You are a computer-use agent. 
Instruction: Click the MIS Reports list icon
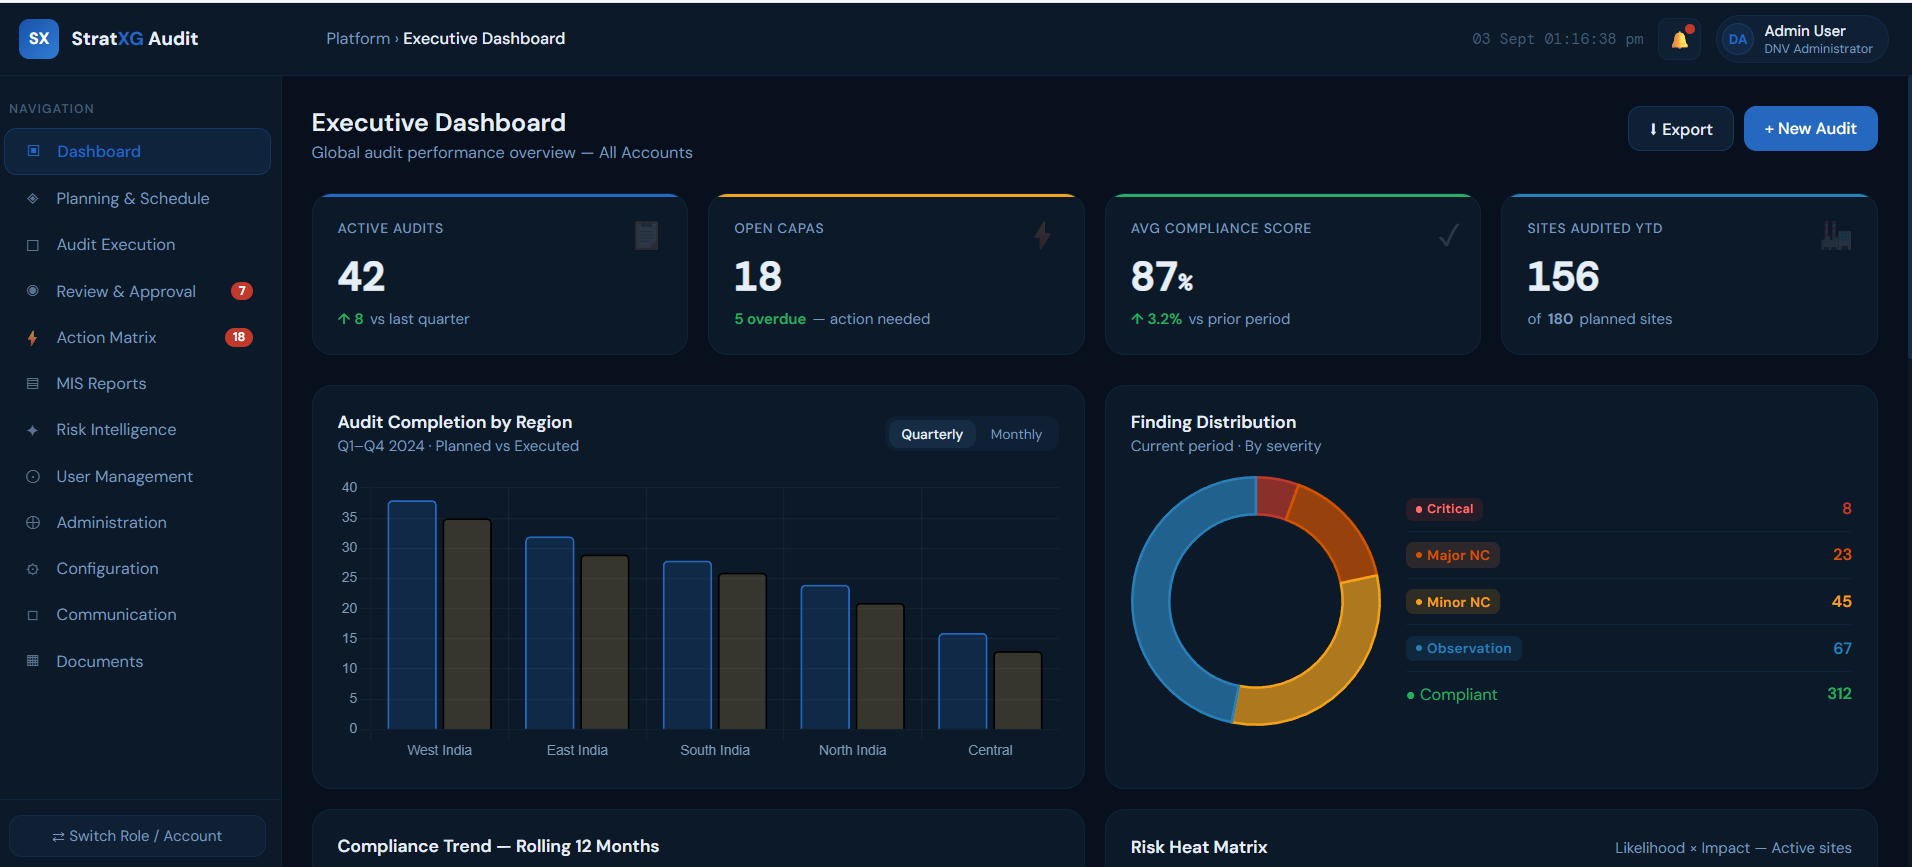click(x=33, y=384)
